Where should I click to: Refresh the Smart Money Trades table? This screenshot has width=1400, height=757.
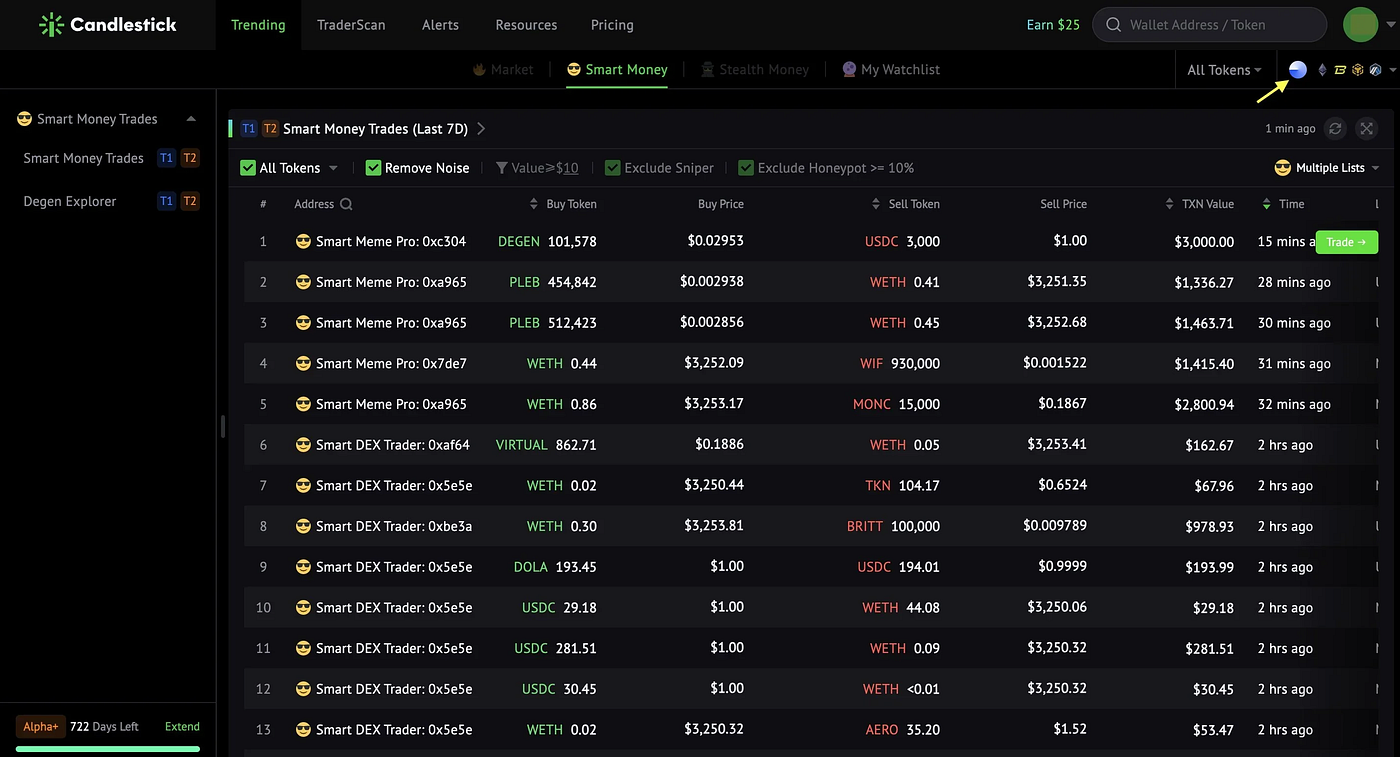click(x=1335, y=128)
